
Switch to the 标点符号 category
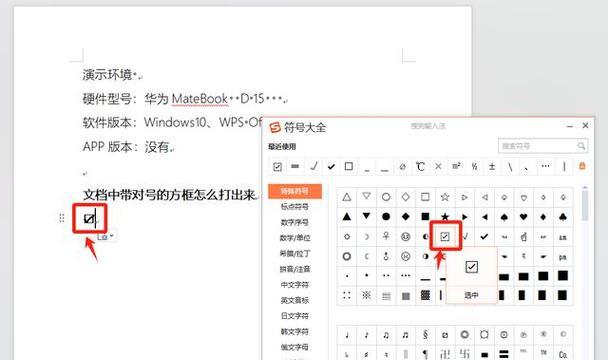coord(295,207)
